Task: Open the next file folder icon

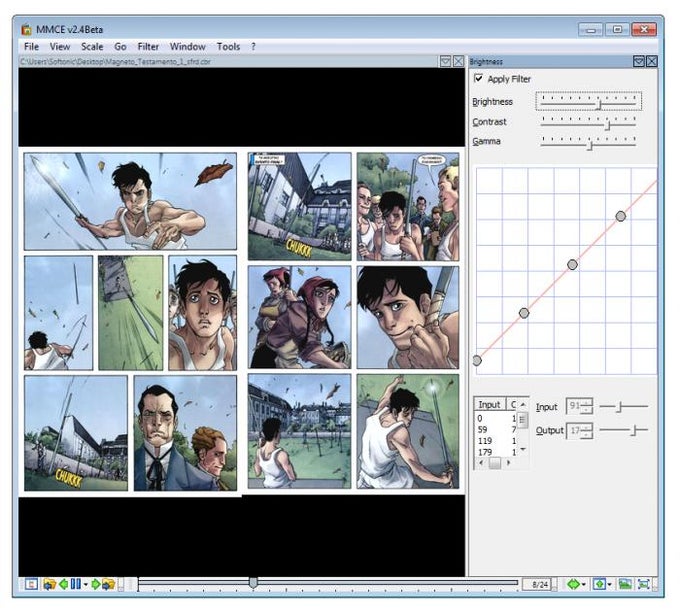Action: [108, 584]
